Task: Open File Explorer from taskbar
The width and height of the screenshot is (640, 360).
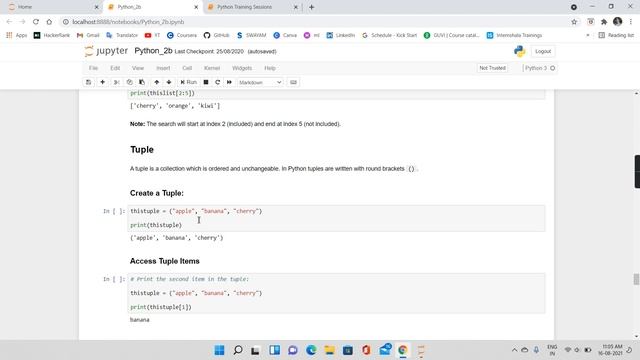Action: (x=329, y=350)
